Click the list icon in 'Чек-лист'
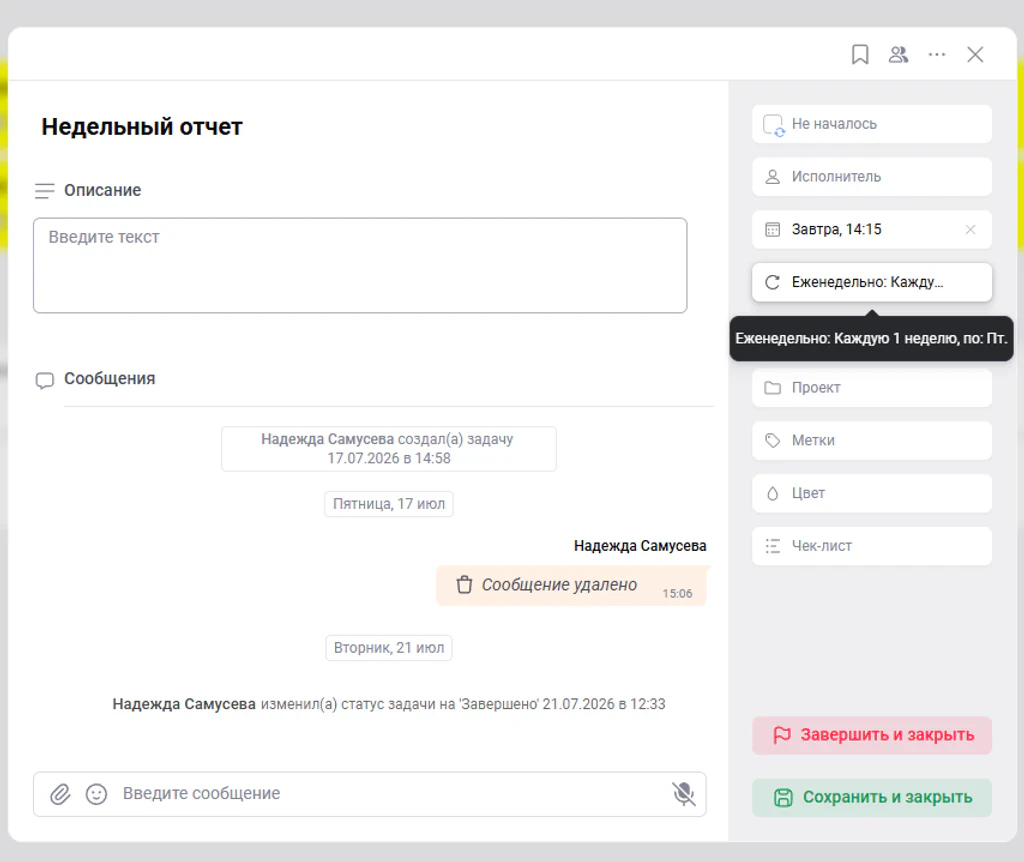The image size is (1024, 862). click(x=773, y=546)
